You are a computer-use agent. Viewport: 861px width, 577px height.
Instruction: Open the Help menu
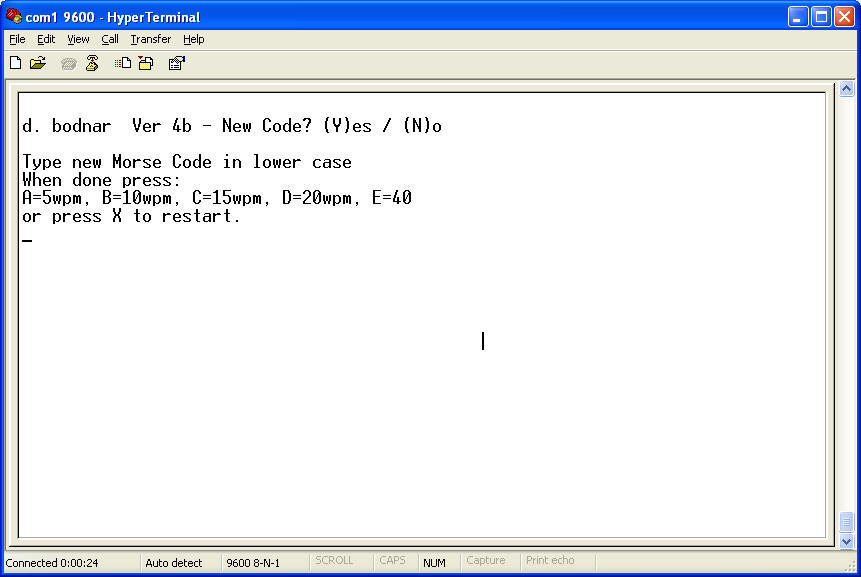[x=194, y=39]
